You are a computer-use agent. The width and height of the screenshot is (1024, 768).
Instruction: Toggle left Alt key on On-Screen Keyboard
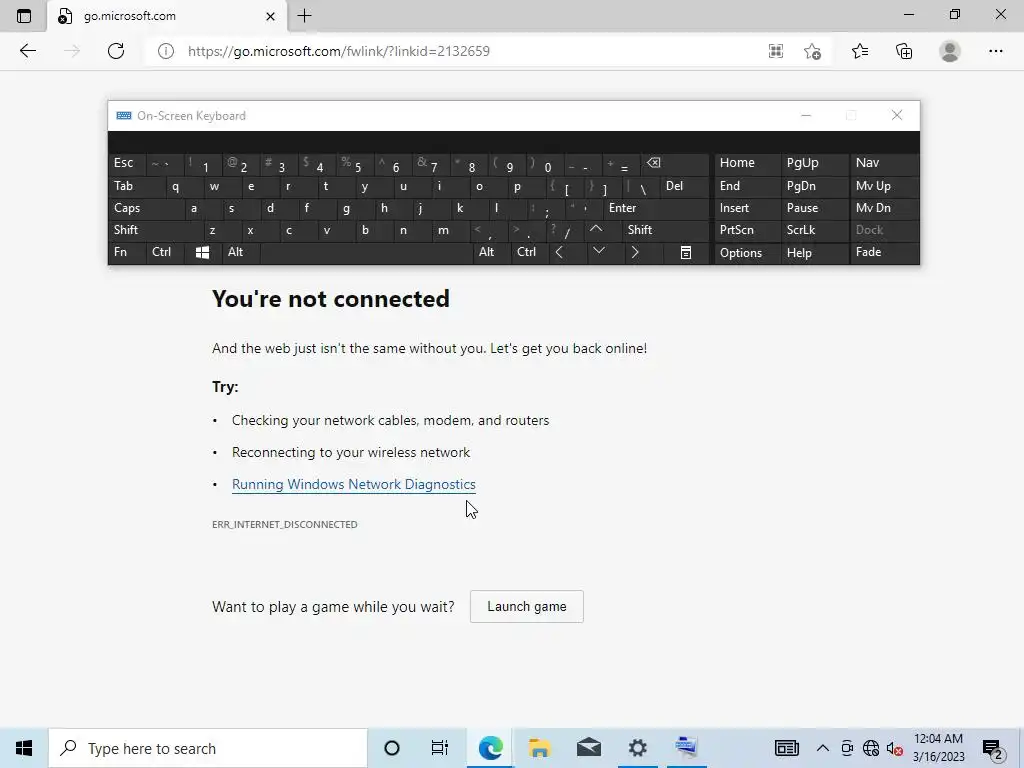pos(240,252)
